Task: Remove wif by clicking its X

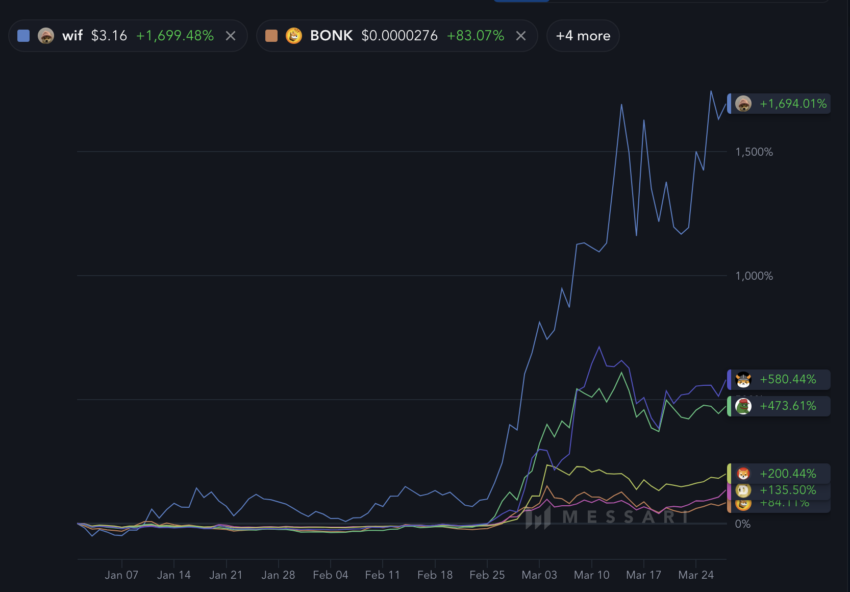Action: (x=229, y=35)
